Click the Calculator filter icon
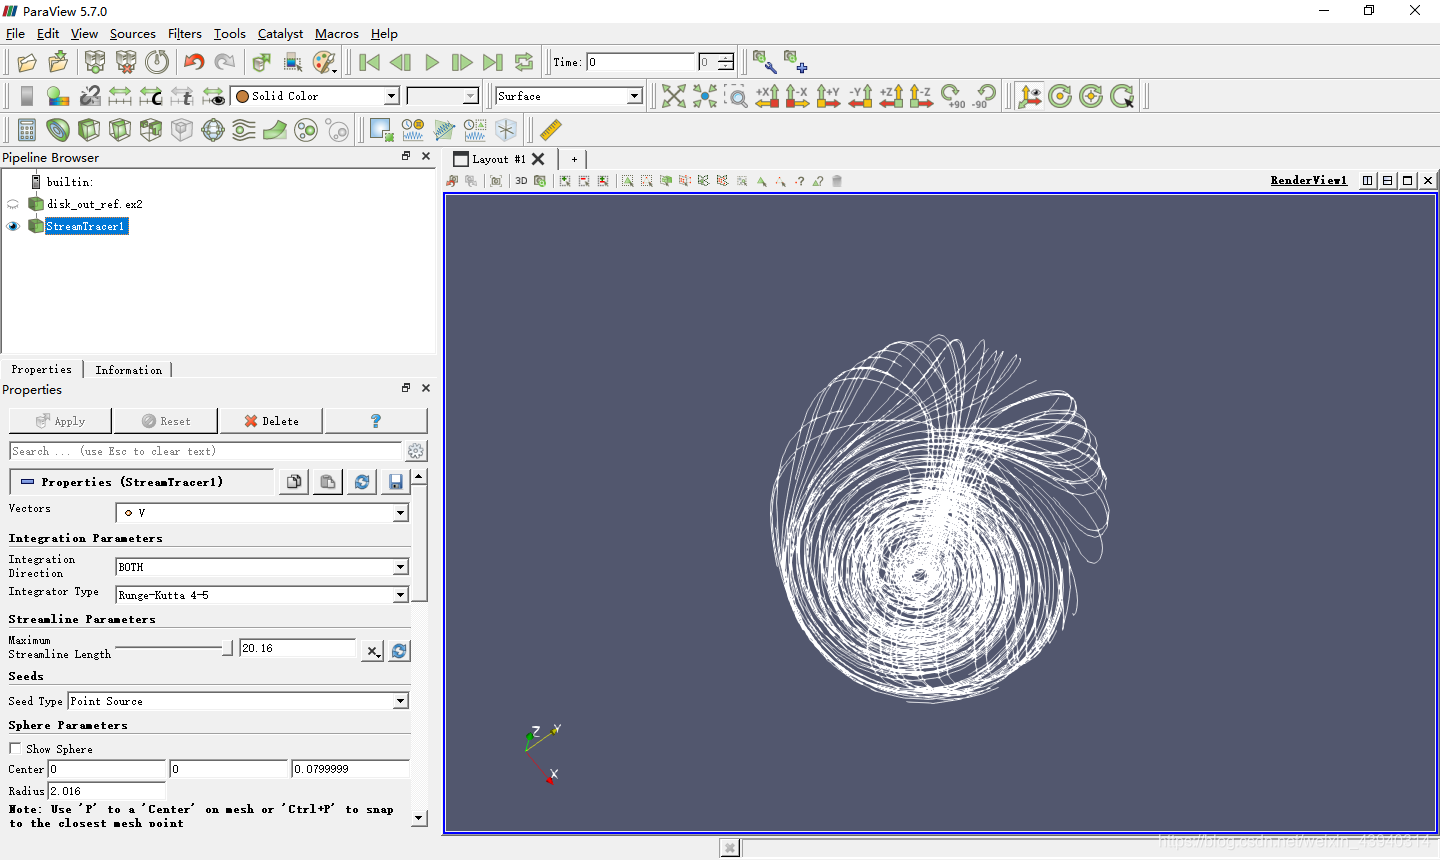1440x860 pixels. [27, 130]
